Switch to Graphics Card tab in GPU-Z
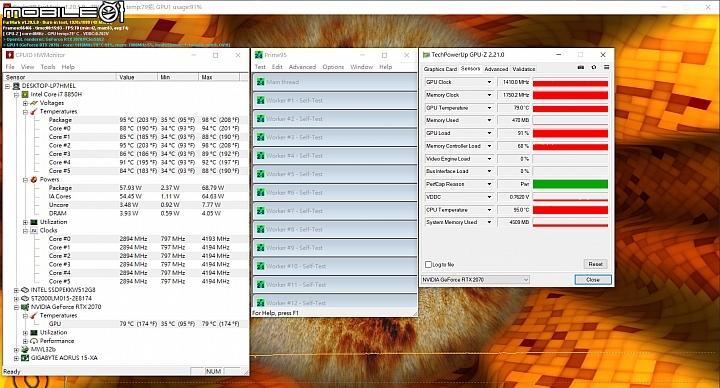The width and height of the screenshot is (720, 388). (440, 69)
